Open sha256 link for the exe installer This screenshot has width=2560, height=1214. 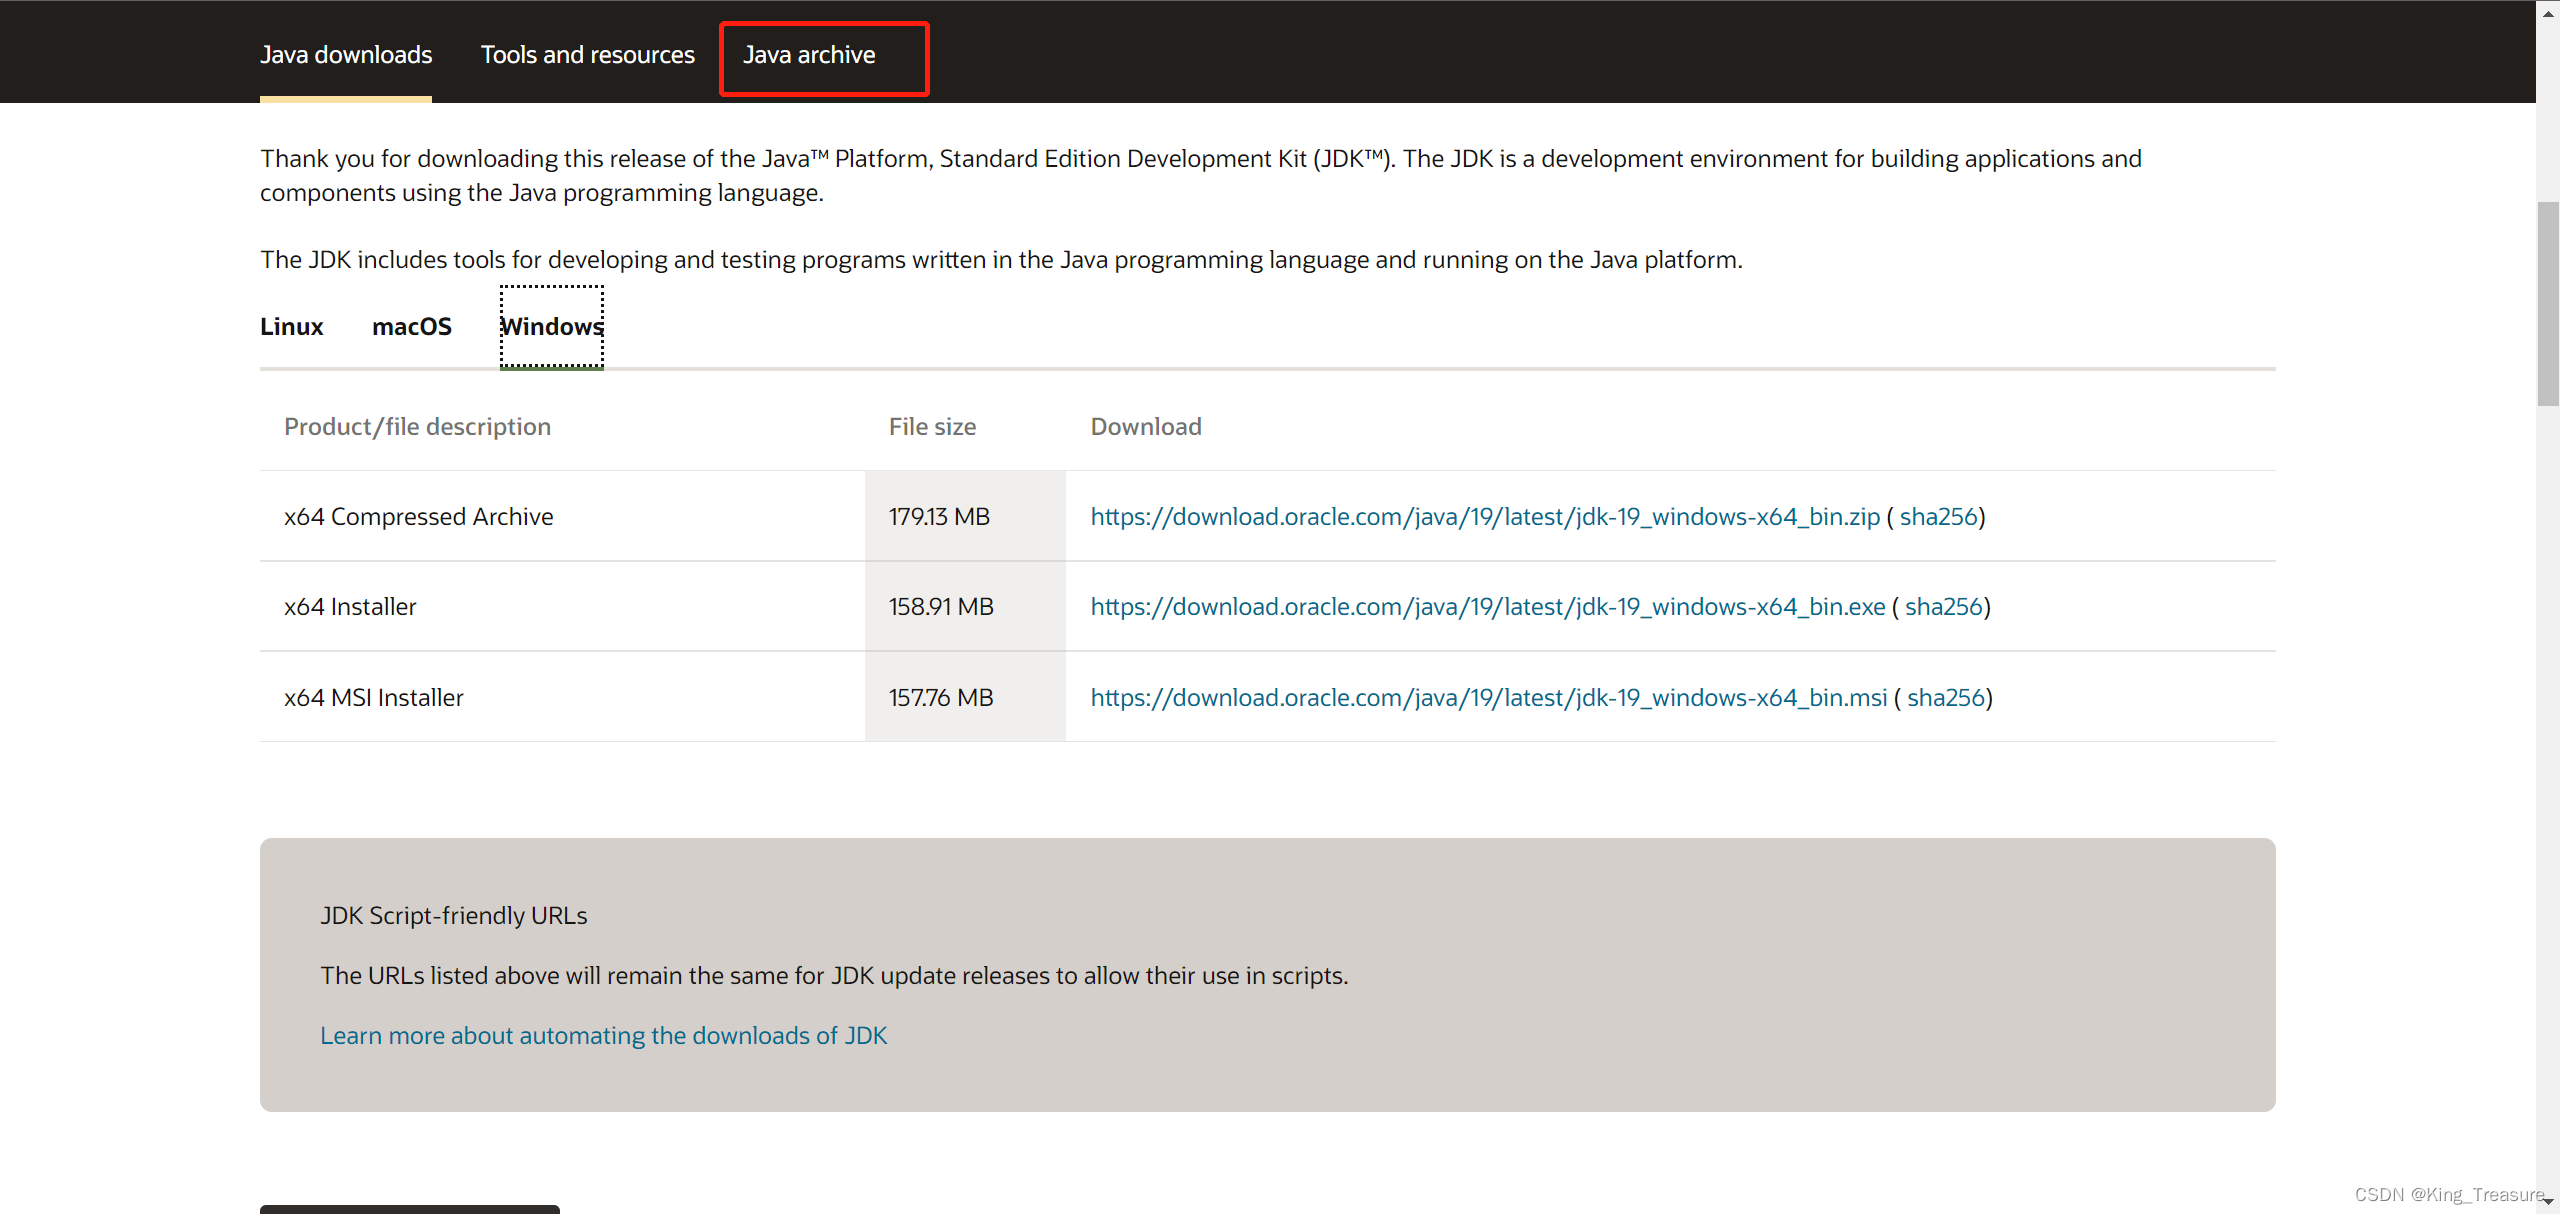1944,607
